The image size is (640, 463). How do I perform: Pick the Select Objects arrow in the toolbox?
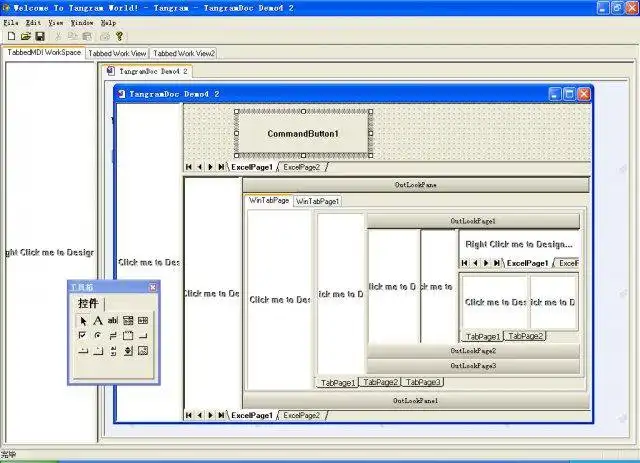tap(83, 321)
